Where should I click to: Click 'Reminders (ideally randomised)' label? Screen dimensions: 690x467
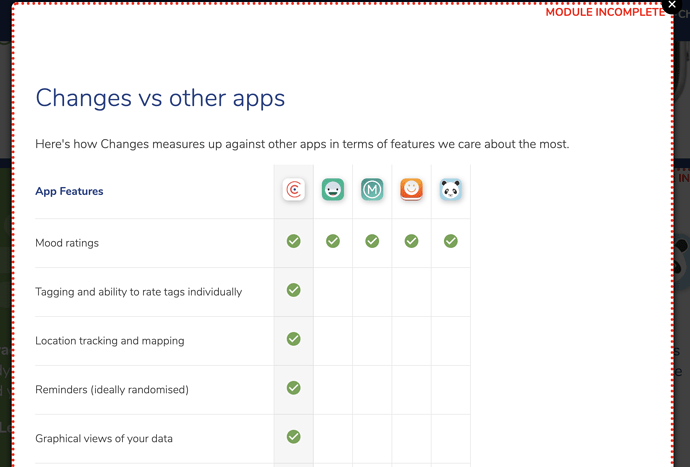[x=112, y=390]
